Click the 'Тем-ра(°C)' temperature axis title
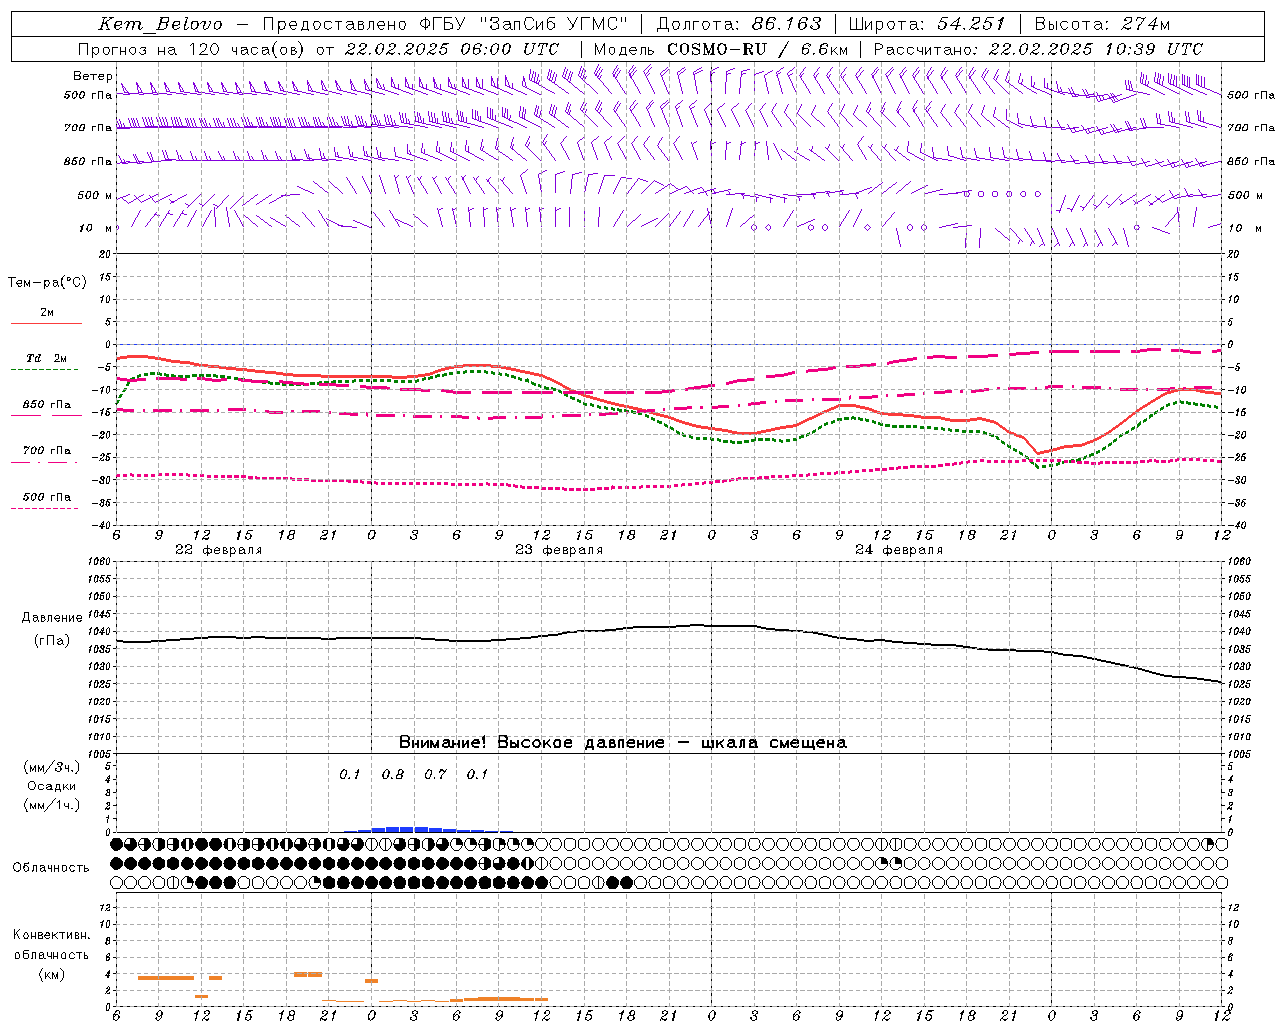This screenshot has width=1280, height=1024. point(47,283)
